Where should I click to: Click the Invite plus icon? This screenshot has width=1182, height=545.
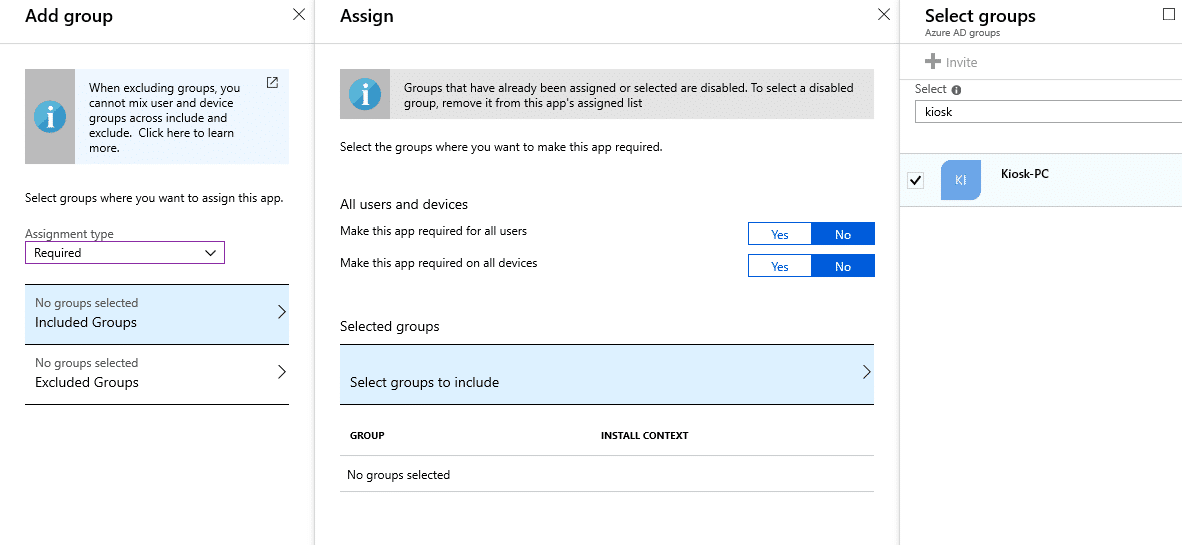pos(933,62)
